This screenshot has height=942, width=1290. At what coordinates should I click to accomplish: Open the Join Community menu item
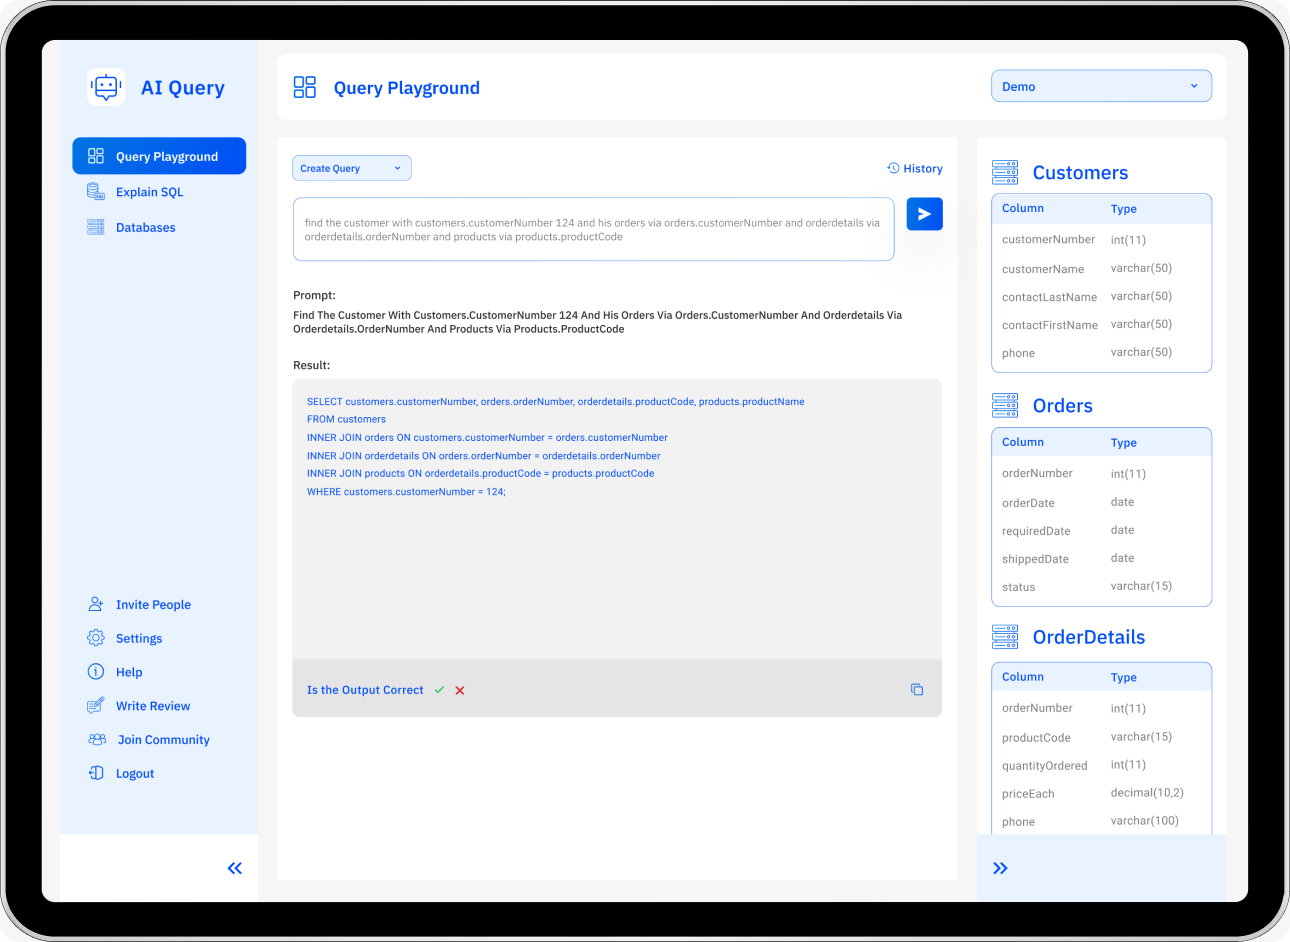tap(163, 740)
